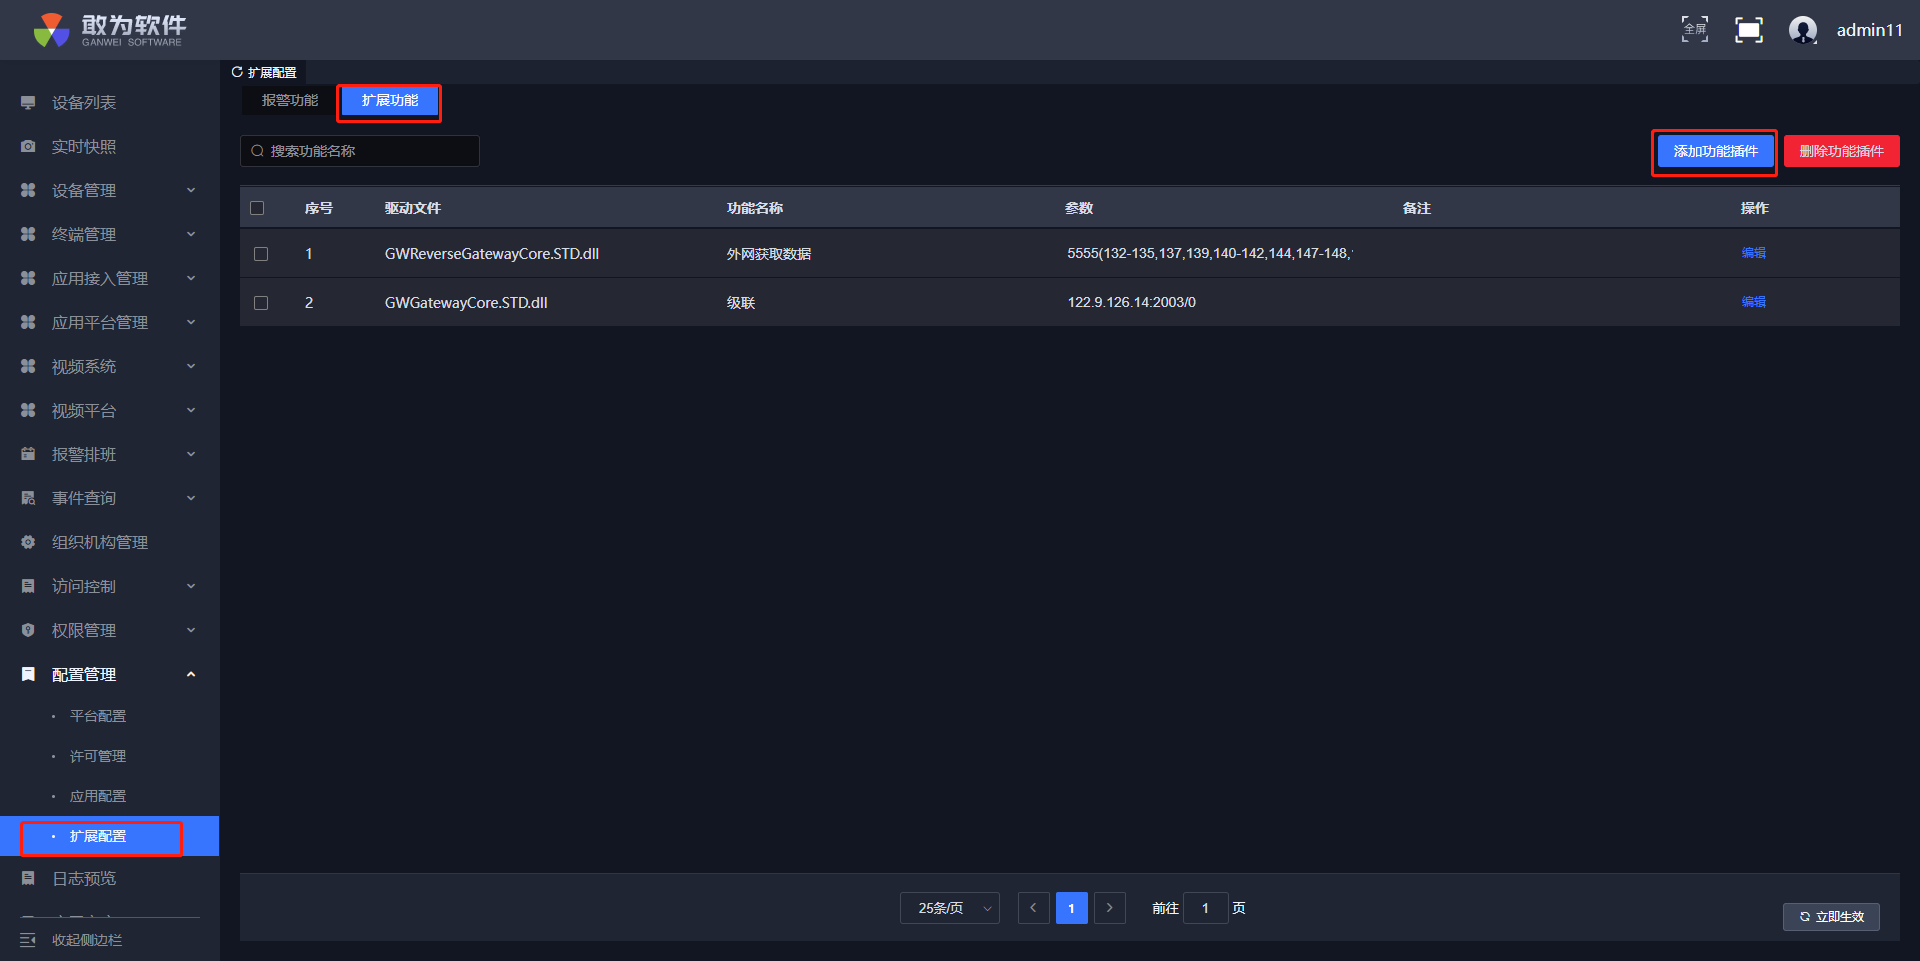
Task: Click the fullscreen (全屏) icon in header
Action: (x=1694, y=30)
